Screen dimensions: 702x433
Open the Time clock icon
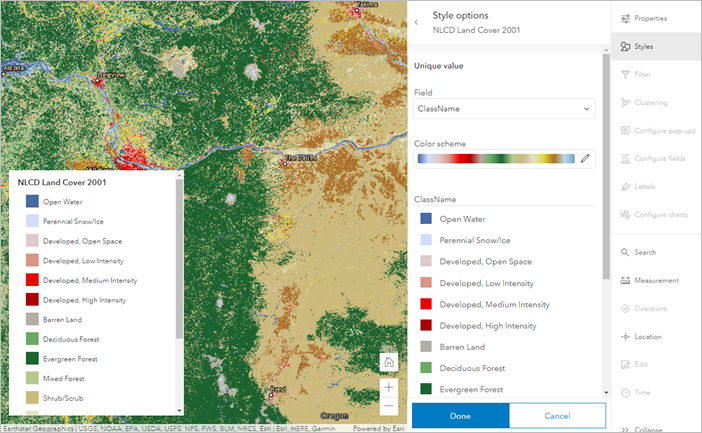(625, 393)
